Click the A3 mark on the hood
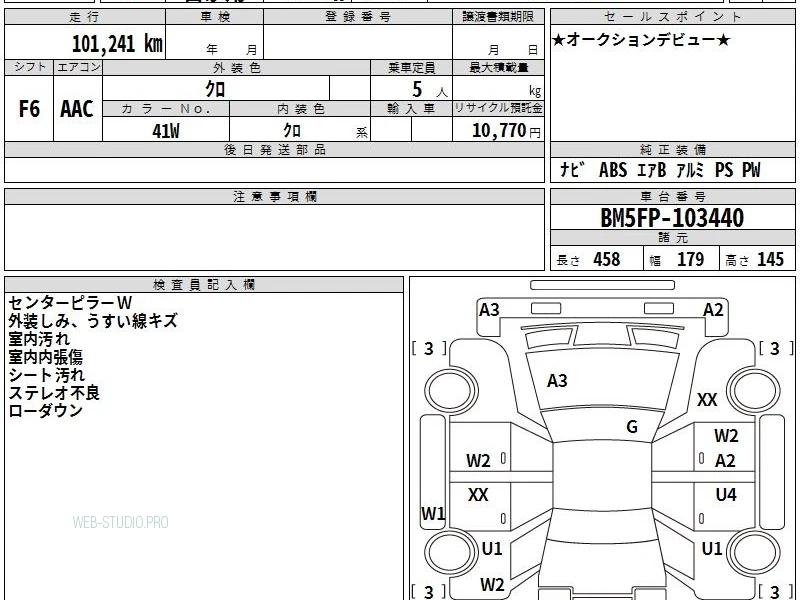 point(557,381)
